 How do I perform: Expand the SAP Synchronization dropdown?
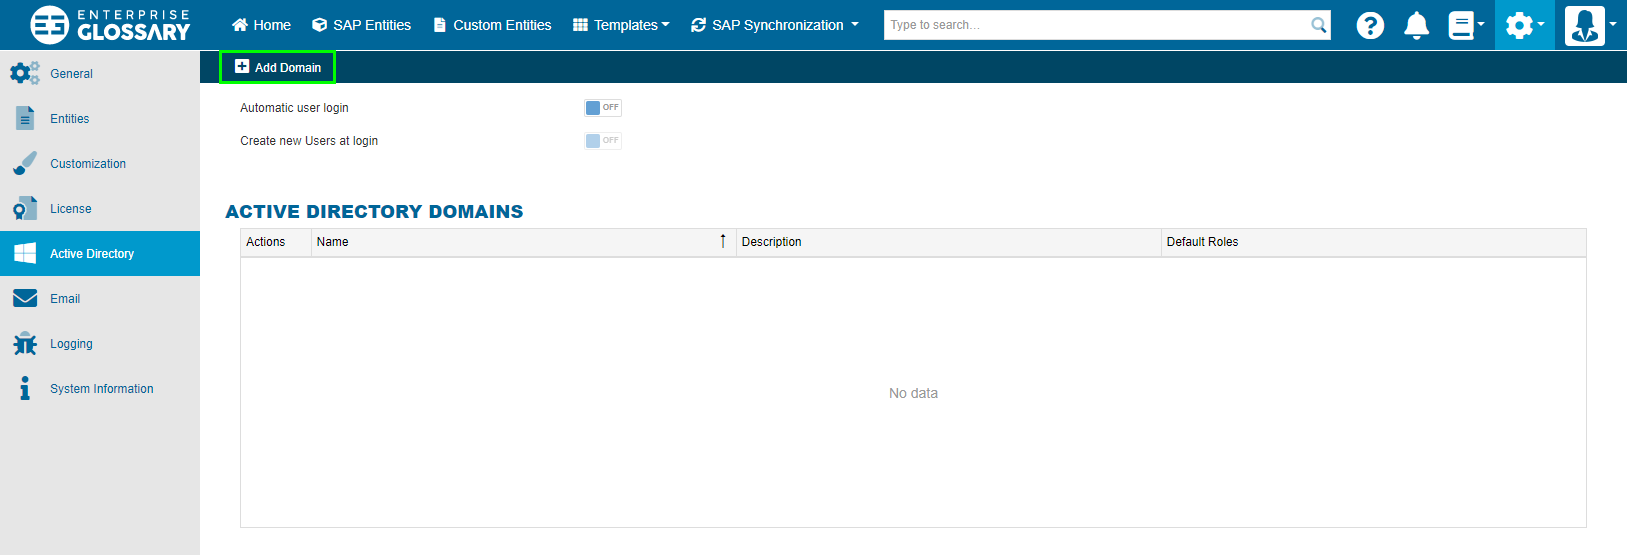coord(775,25)
